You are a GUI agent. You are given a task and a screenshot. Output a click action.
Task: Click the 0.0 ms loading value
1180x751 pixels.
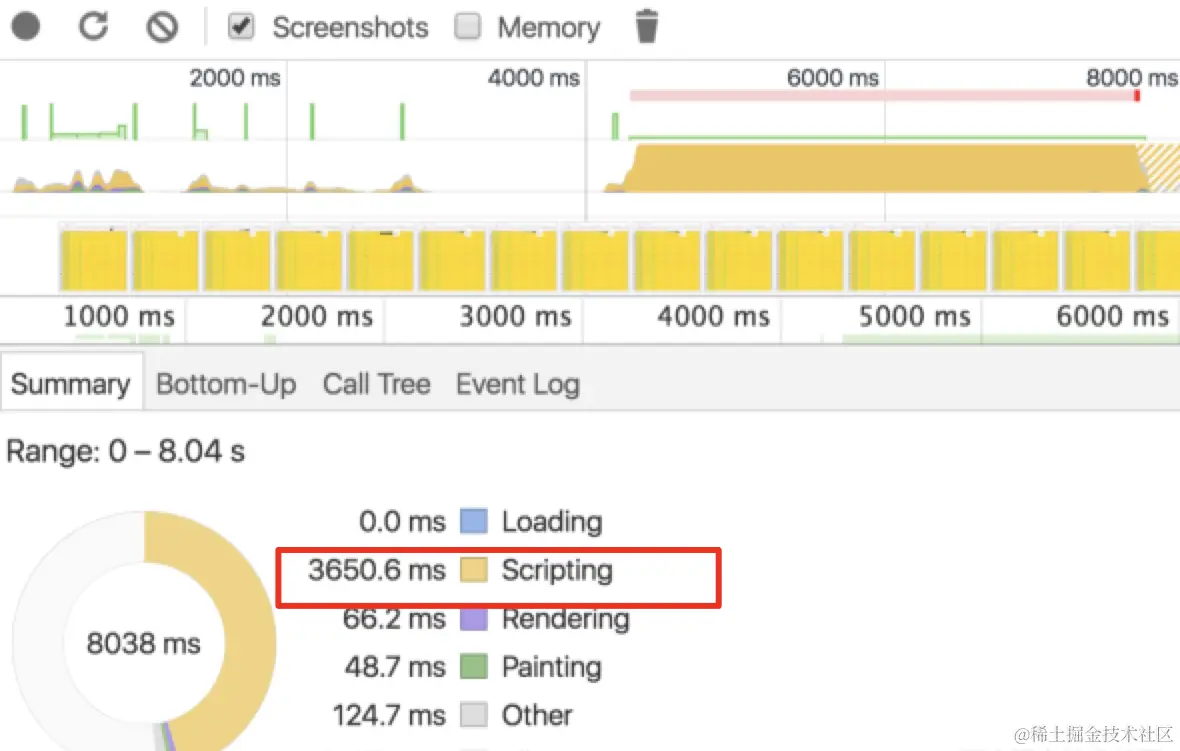[402, 521]
